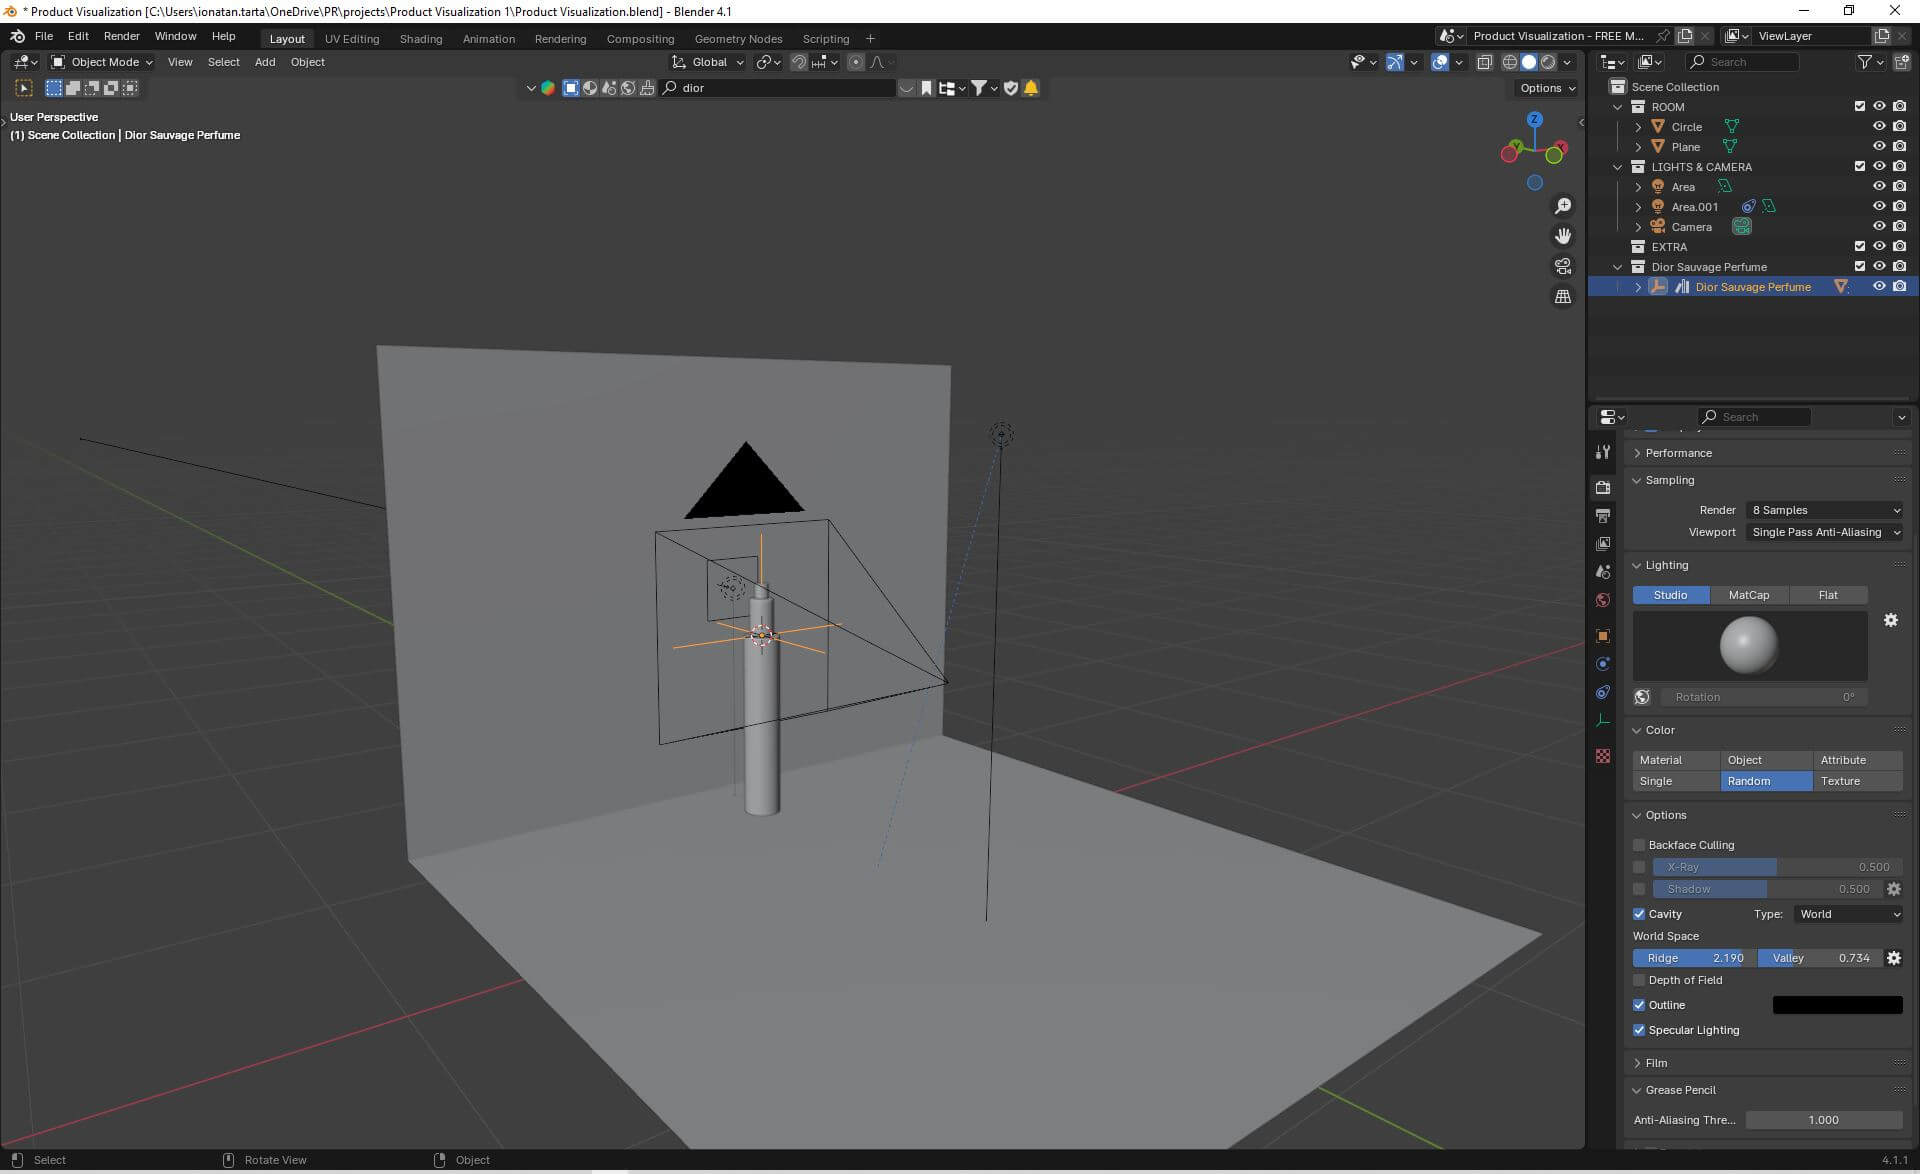
Task: Click the black Outline color swatch
Action: pos(1837,1005)
